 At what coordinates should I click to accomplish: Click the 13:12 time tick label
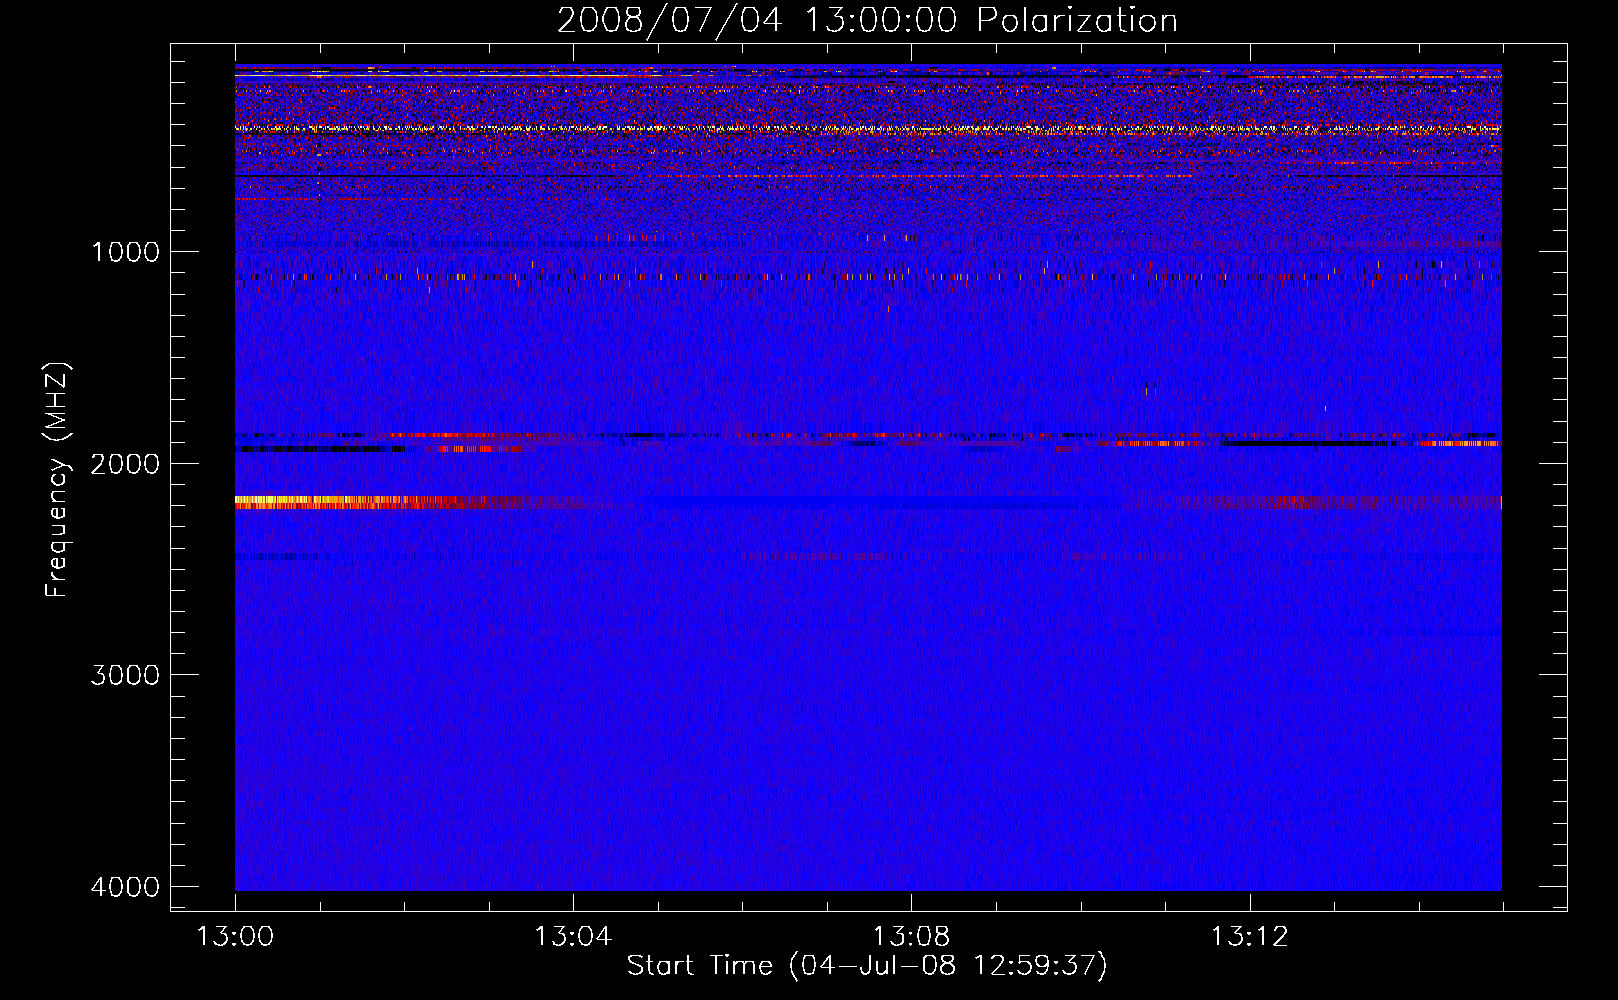(x=1250, y=937)
